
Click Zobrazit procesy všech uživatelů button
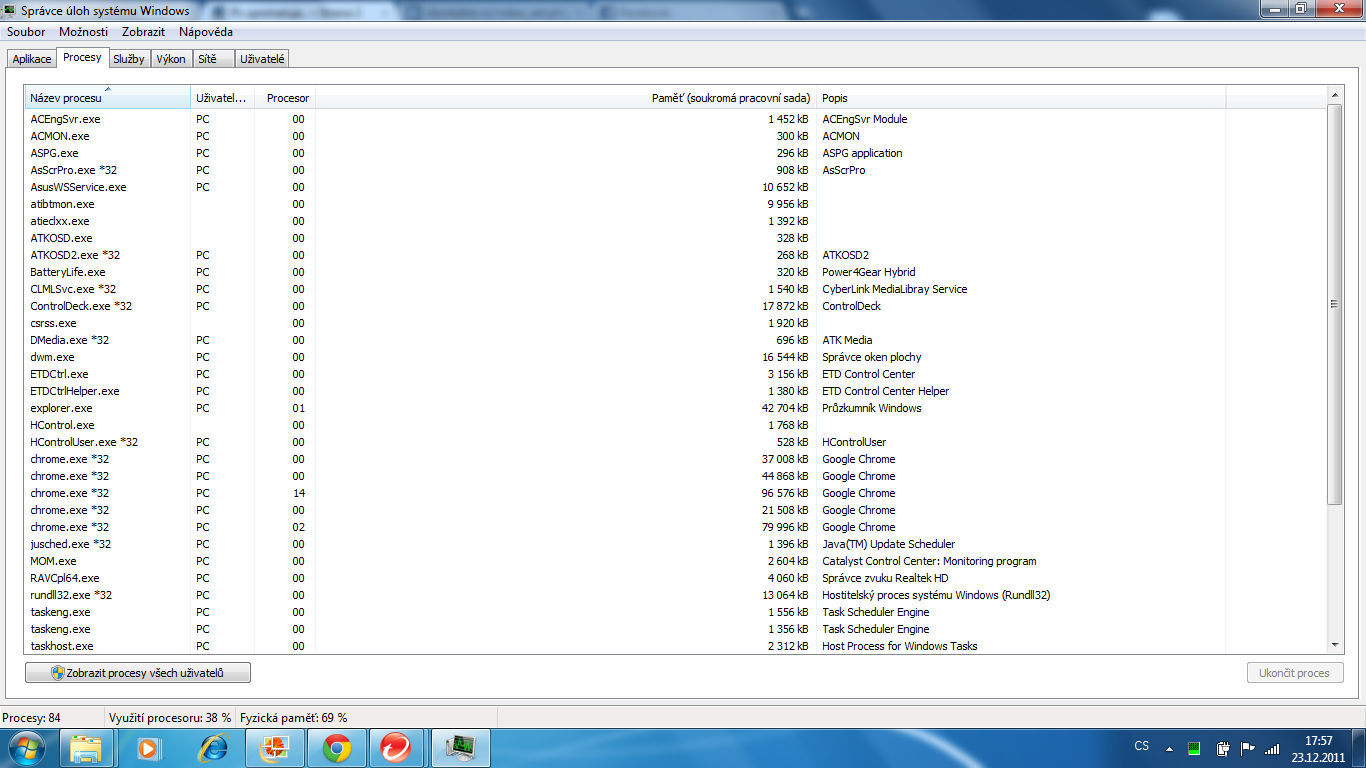pos(138,673)
